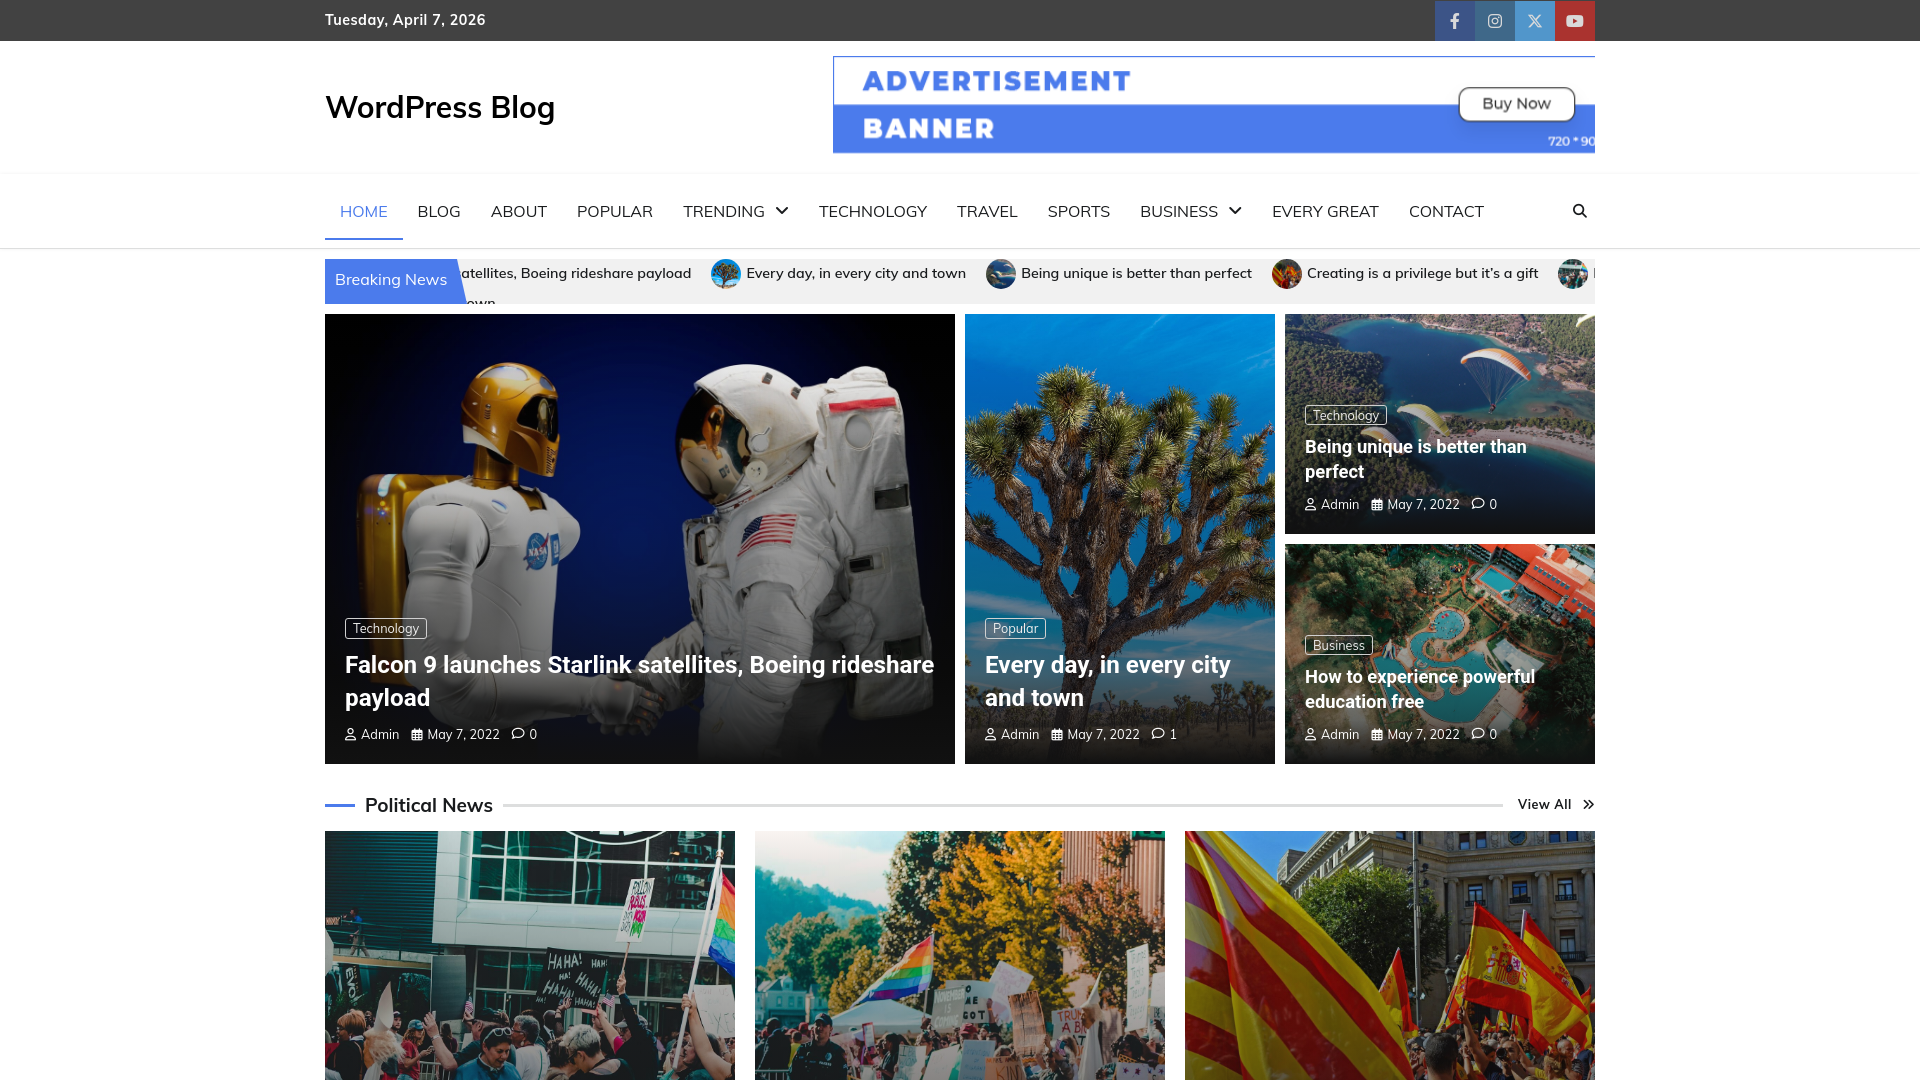Click the May 7, 2022 date on the Falcon 9 post
Viewport: 1920px width, 1080px height.
(x=455, y=734)
